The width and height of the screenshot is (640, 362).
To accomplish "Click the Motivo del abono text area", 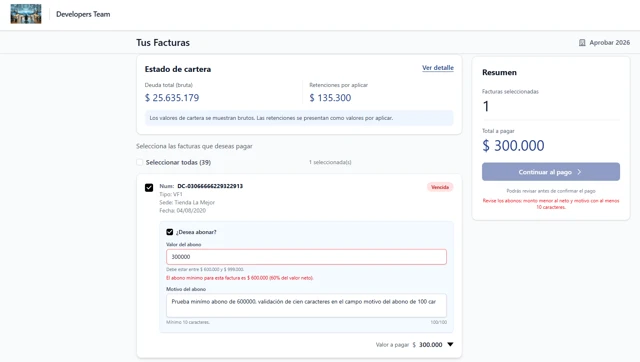I will pos(306,305).
